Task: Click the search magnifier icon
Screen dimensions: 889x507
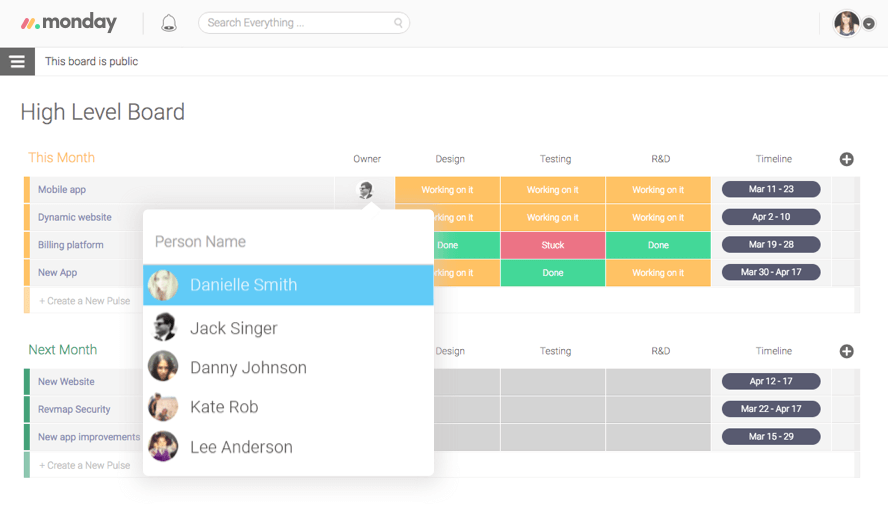Action: click(398, 23)
